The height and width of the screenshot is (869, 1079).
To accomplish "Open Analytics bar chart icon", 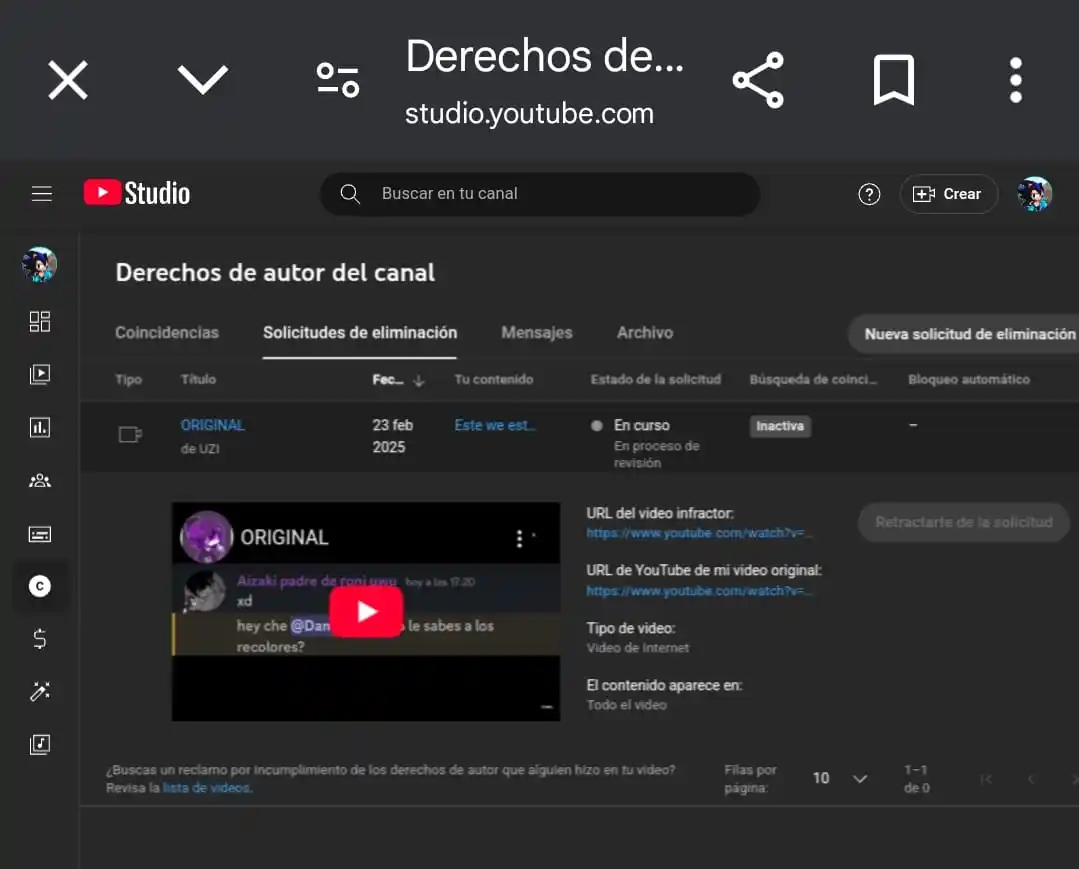I will coord(40,427).
